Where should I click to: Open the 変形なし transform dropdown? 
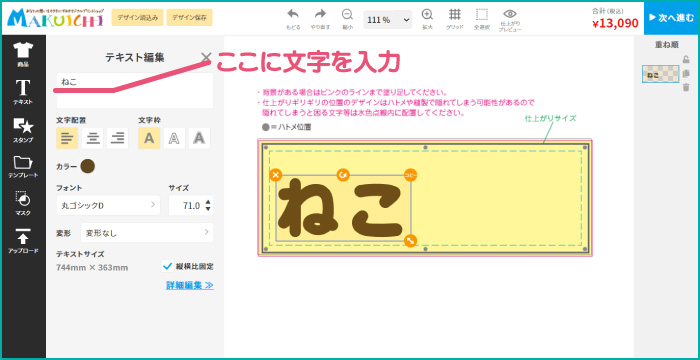(147, 232)
